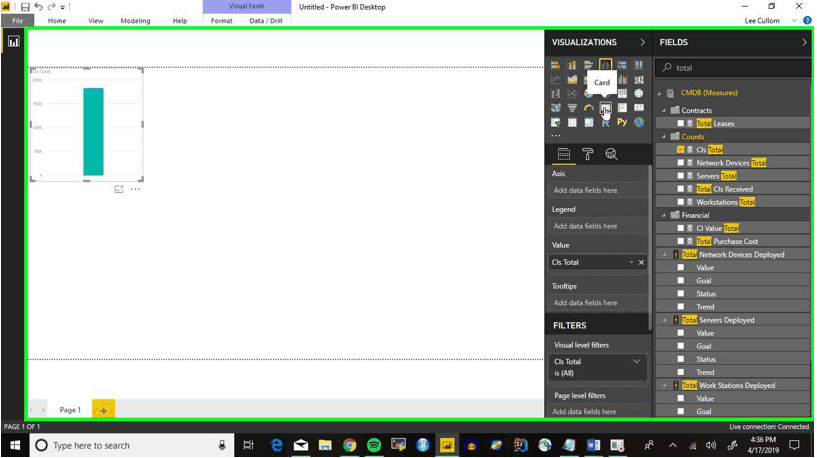This screenshot has width=817, height=458.
Task: Collapse Total Network Devices Deployed KPI
Action: 664,254
